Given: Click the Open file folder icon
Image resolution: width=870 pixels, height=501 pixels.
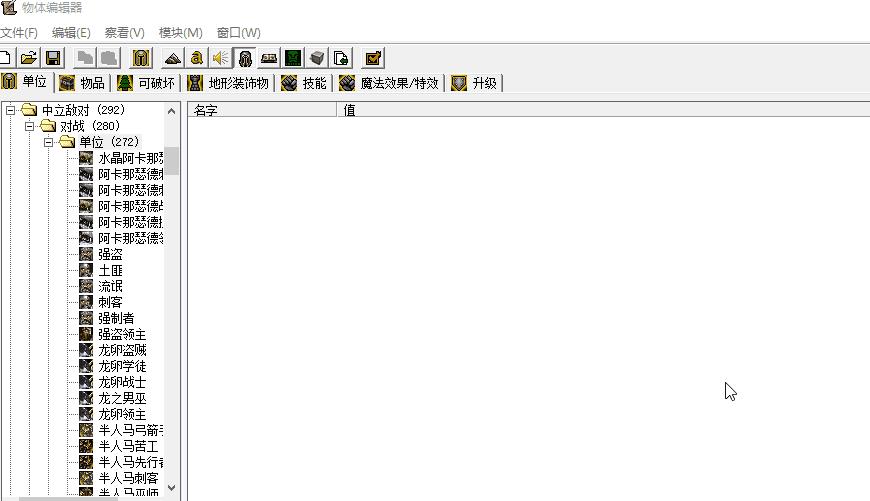Looking at the screenshot, I should [29, 58].
